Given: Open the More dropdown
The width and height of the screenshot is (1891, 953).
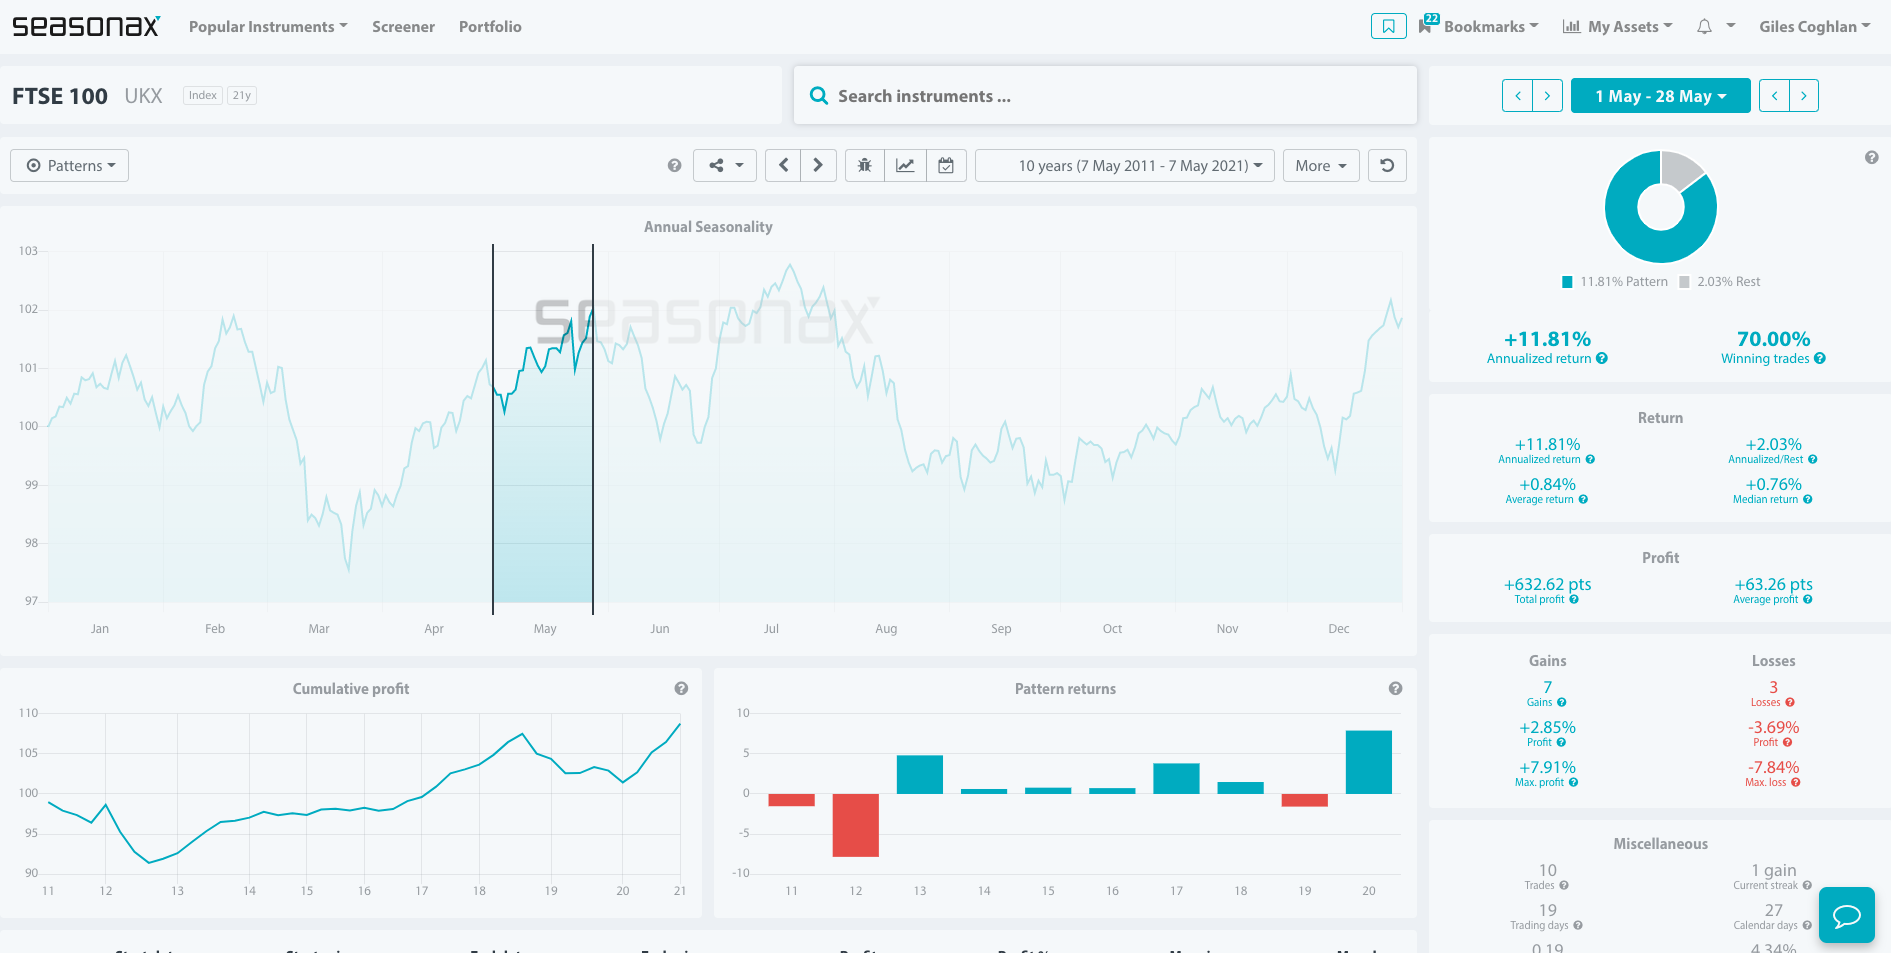Looking at the screenshot, I should click(1321, 165).
